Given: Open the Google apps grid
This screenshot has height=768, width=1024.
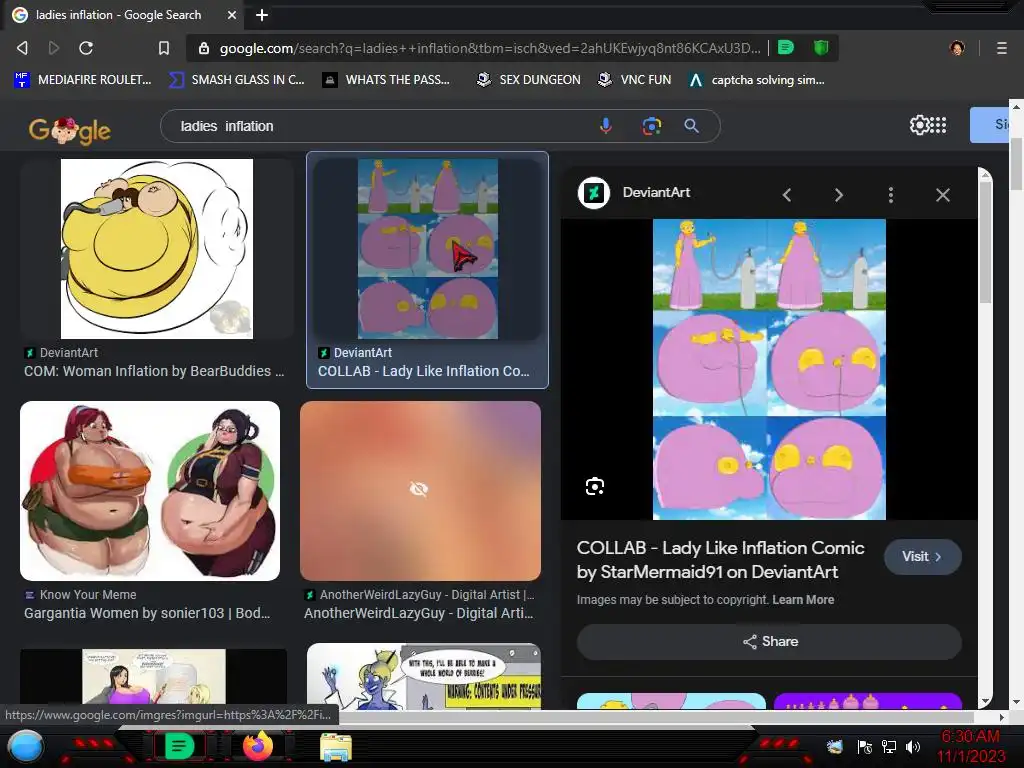Looking at the screenshot, I should pos(938,125).
